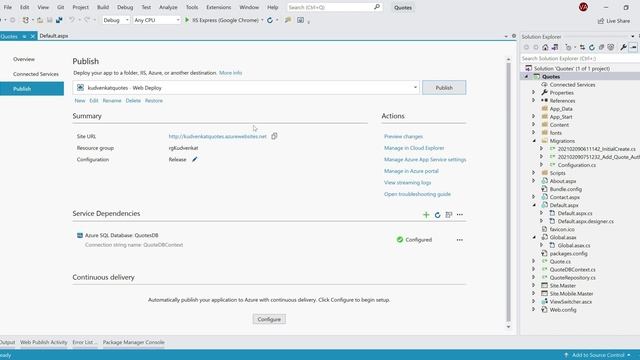Select Connected Services side tab
Screen dimensions: 640x360
coord(36,74)
